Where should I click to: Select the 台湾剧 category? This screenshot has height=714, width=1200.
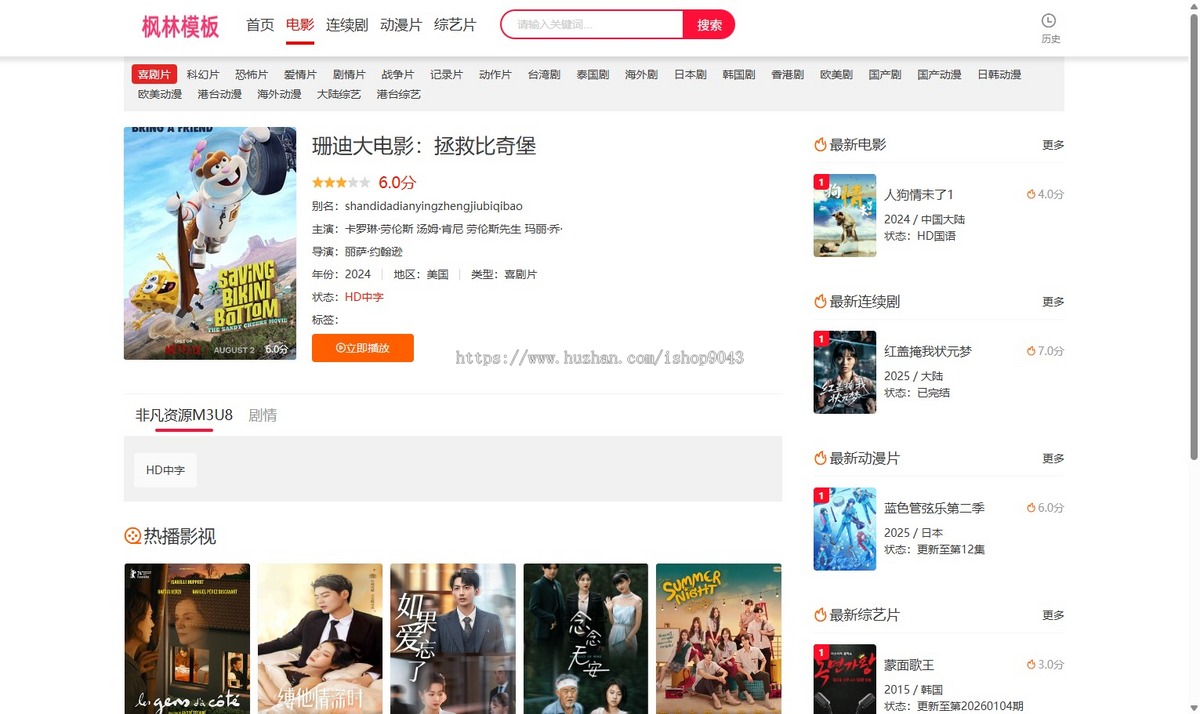click(x=544, y=75)
